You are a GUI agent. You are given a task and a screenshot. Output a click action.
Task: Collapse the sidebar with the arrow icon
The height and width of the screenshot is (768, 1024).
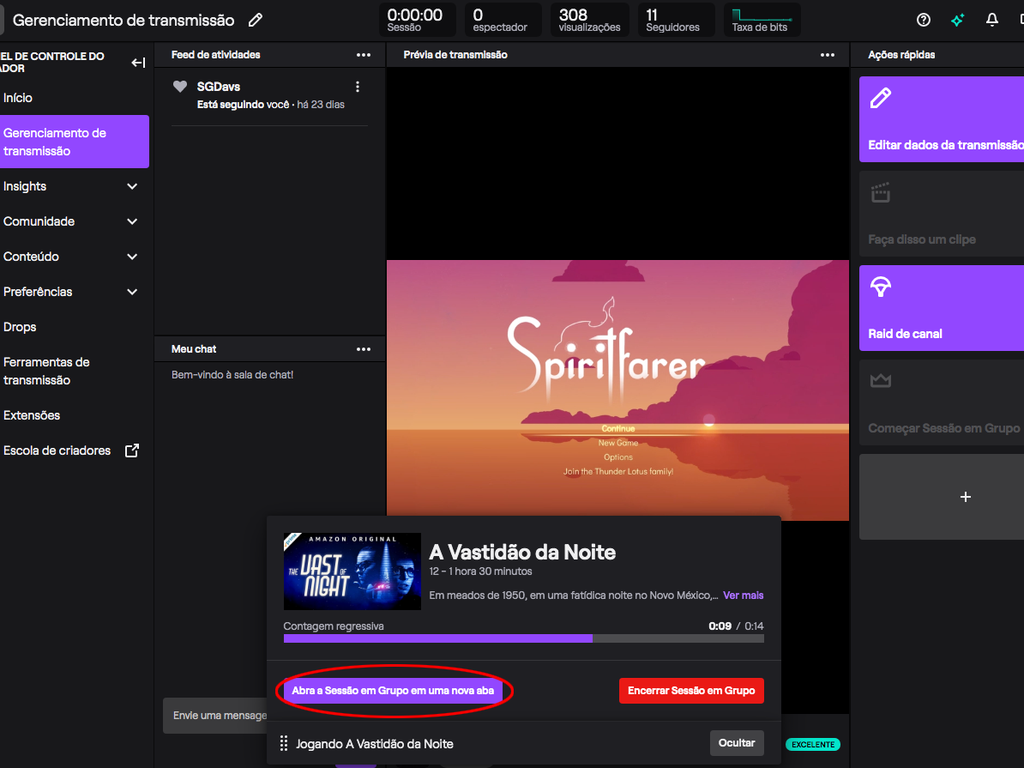(138, 63)
